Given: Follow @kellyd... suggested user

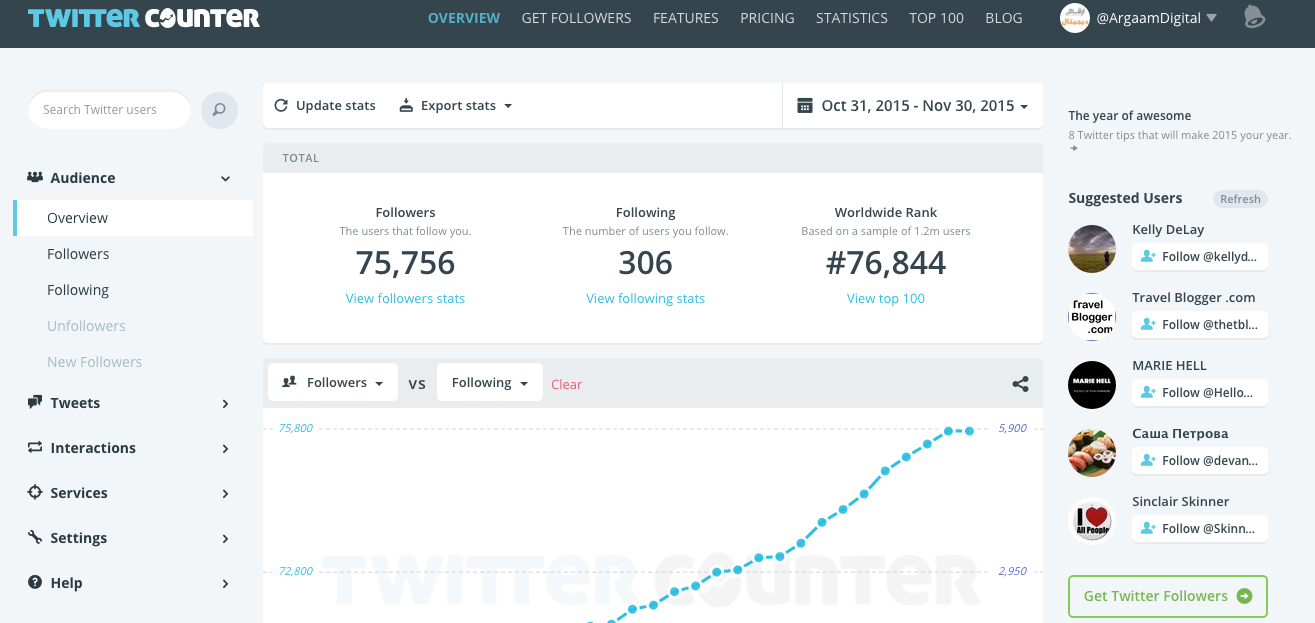Looking at the screenshot, I should (x=1200, y=257).
